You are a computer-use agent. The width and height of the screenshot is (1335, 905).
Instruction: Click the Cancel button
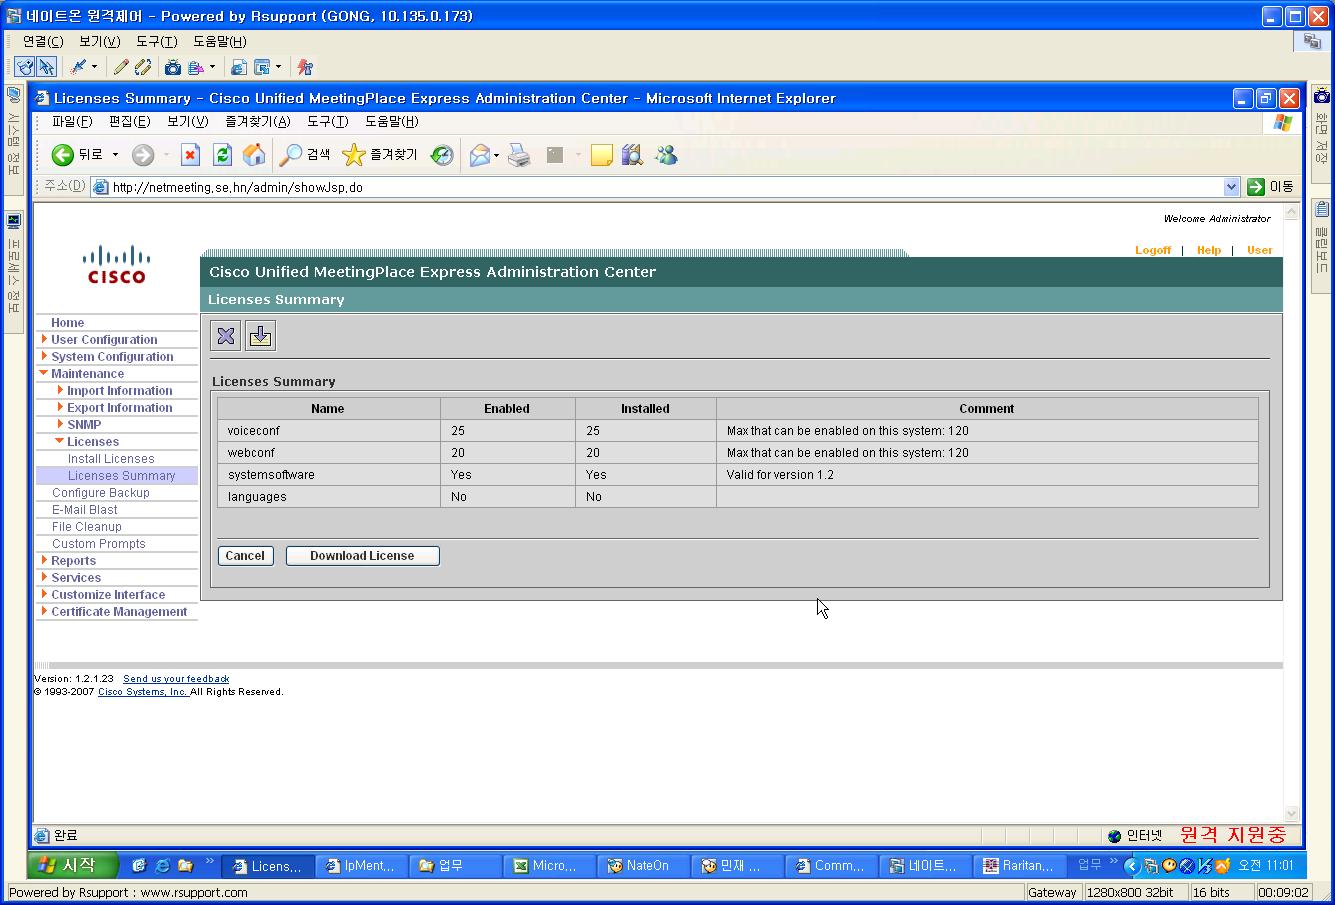tap(245, 556)
